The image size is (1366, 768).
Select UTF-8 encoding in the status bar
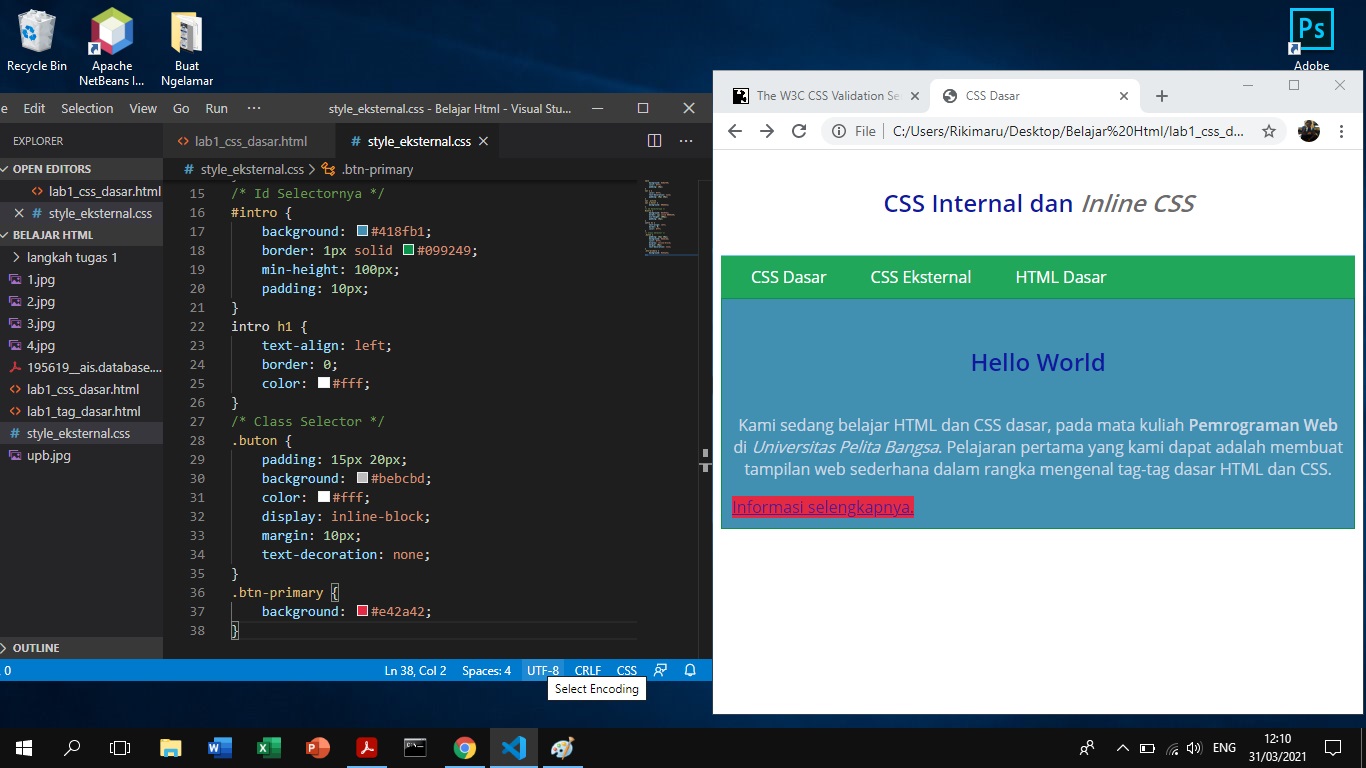542,670
